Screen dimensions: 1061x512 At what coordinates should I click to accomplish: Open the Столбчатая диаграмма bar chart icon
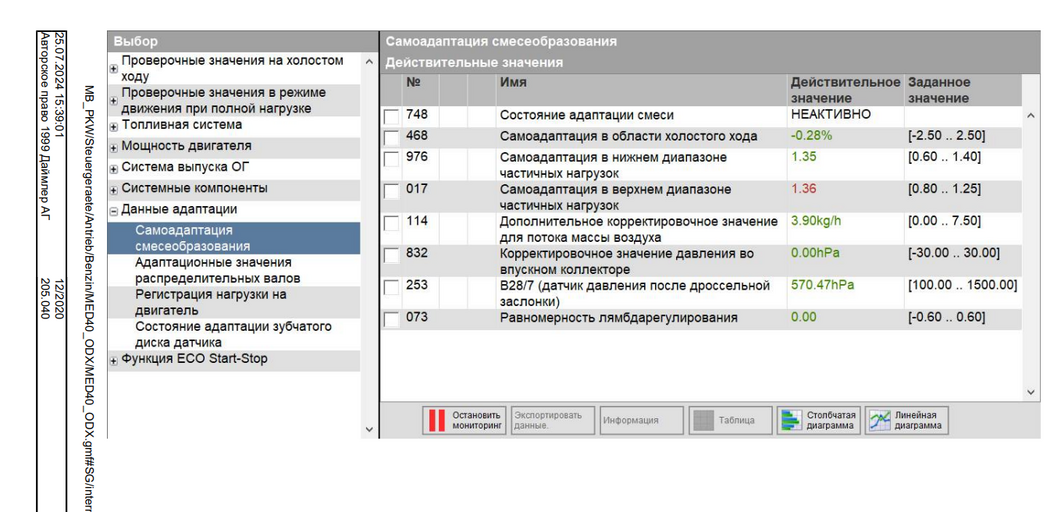[x=790, y=421]
